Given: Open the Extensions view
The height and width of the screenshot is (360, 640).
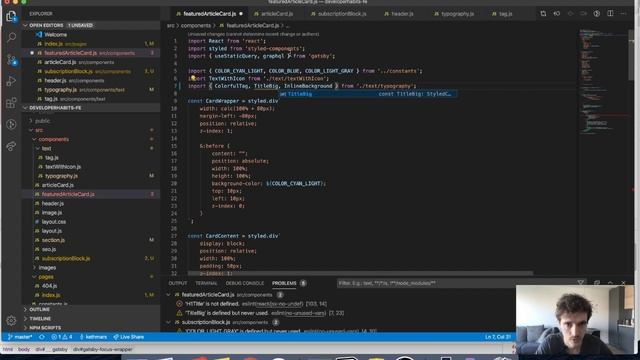Looking at the screenshot, I should 11,102.
